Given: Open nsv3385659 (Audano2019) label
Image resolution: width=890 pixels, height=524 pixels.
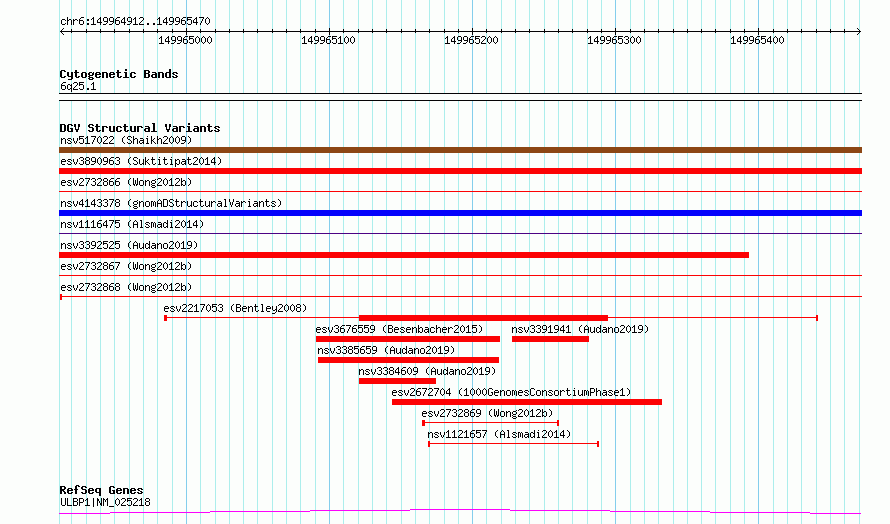Looking at the screenshot, I should (x=386, y=350).
